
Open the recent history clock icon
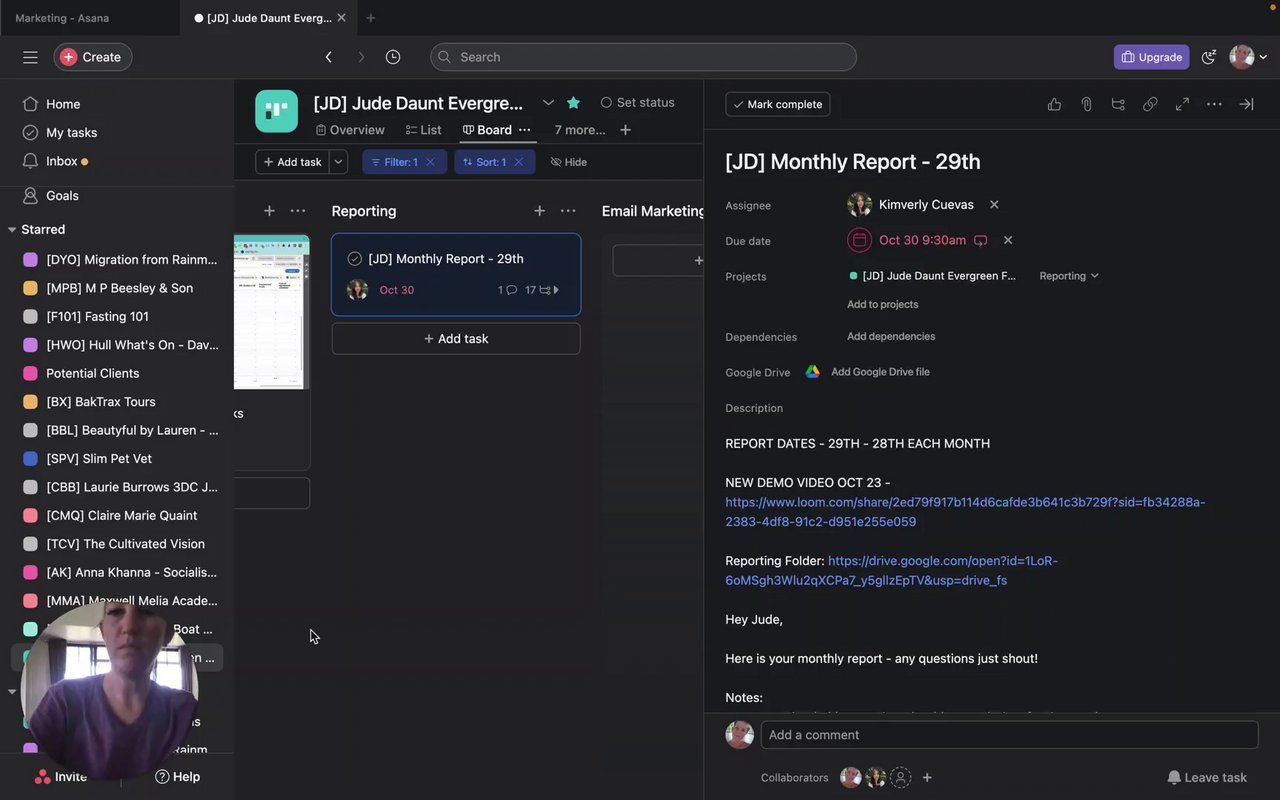click(x=393, y=57)
